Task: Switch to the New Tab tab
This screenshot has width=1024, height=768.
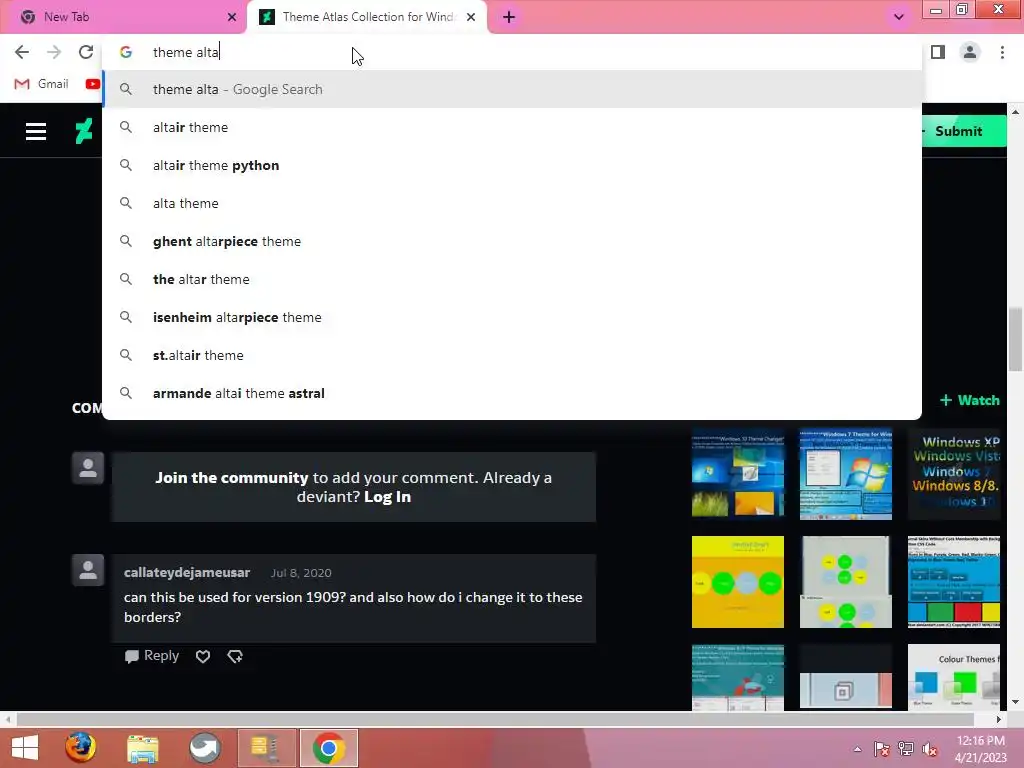Action: [x=124, y=17]
